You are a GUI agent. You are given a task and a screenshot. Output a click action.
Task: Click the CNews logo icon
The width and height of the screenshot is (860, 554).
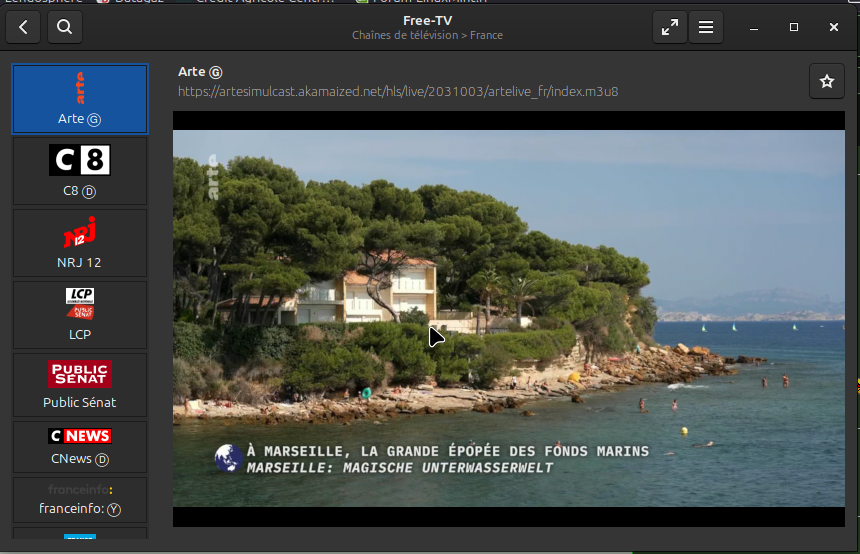click(x=80, y=436)
